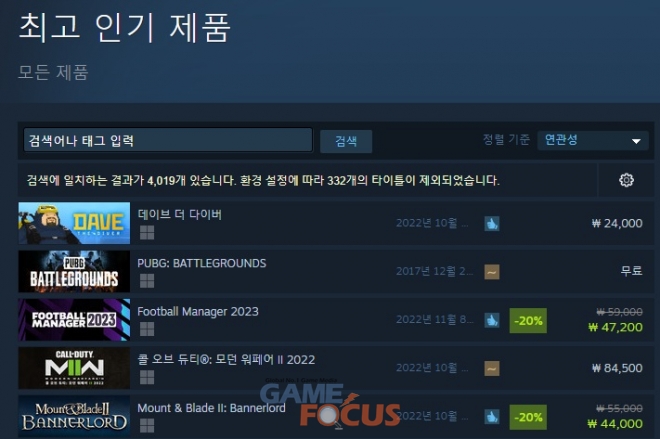The width and height of the screenshot is (660, 439).
Task: Open the Dave the Diver game thumbnail
Action: click(x=74, y=223)
